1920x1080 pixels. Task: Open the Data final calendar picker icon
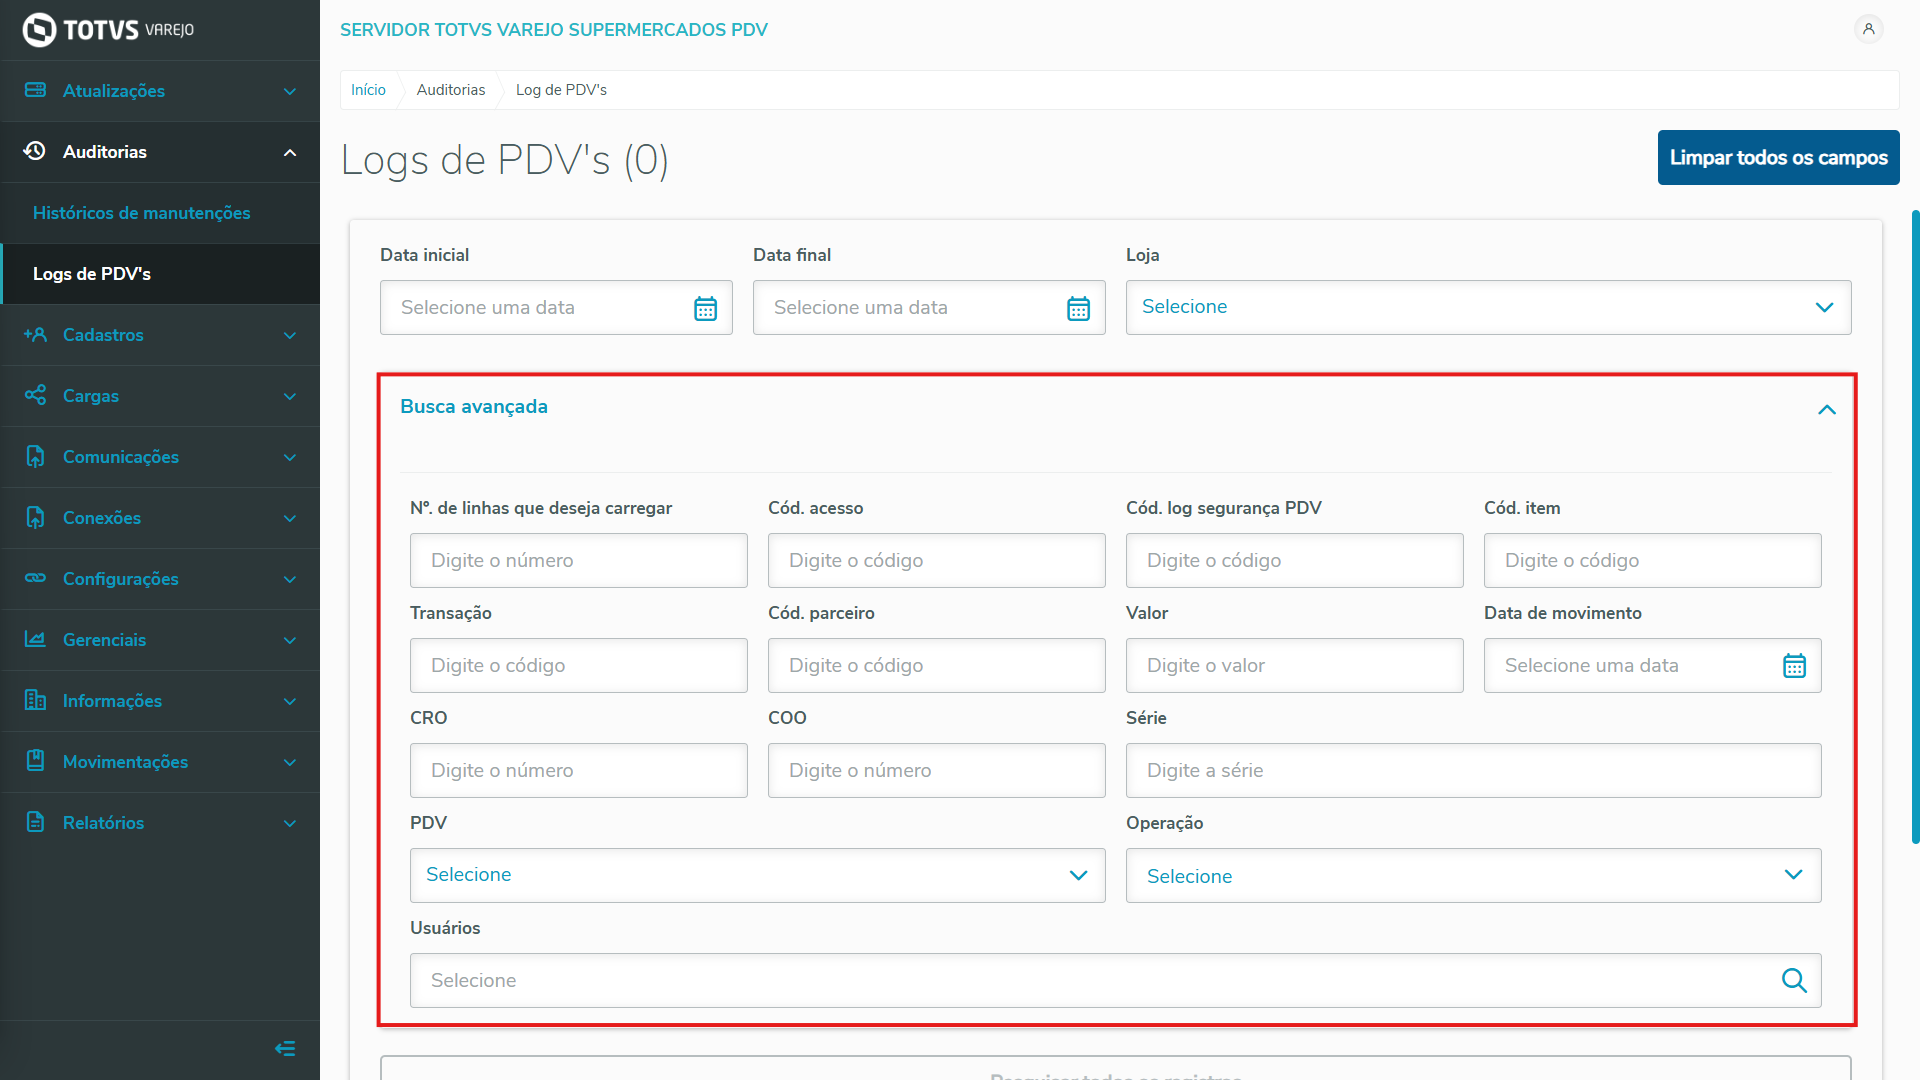point(1078,308)
